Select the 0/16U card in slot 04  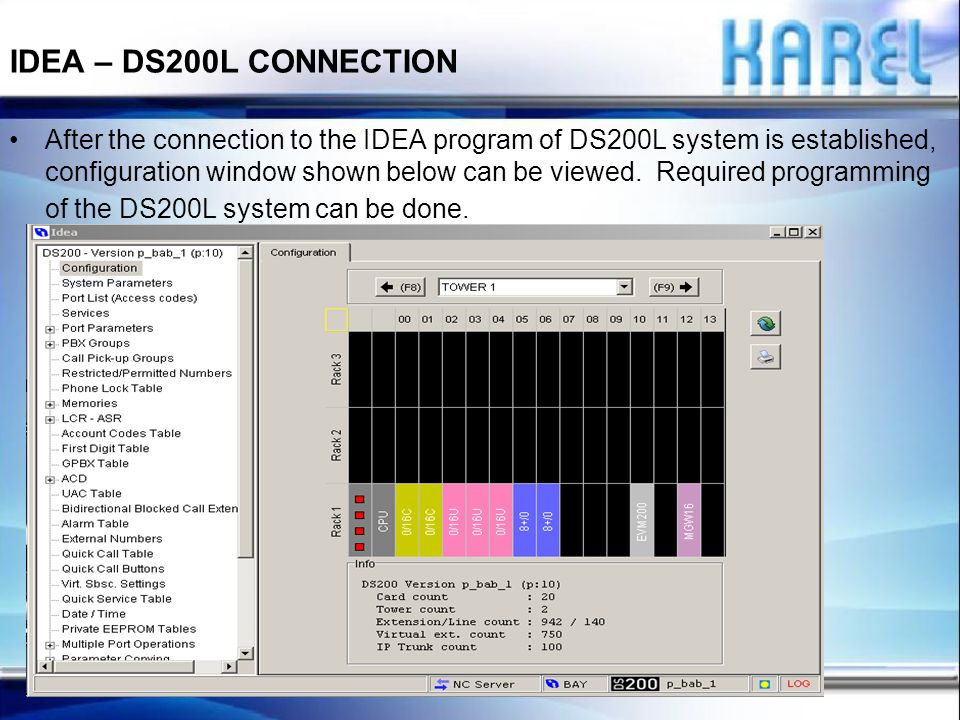pos(500,520)
